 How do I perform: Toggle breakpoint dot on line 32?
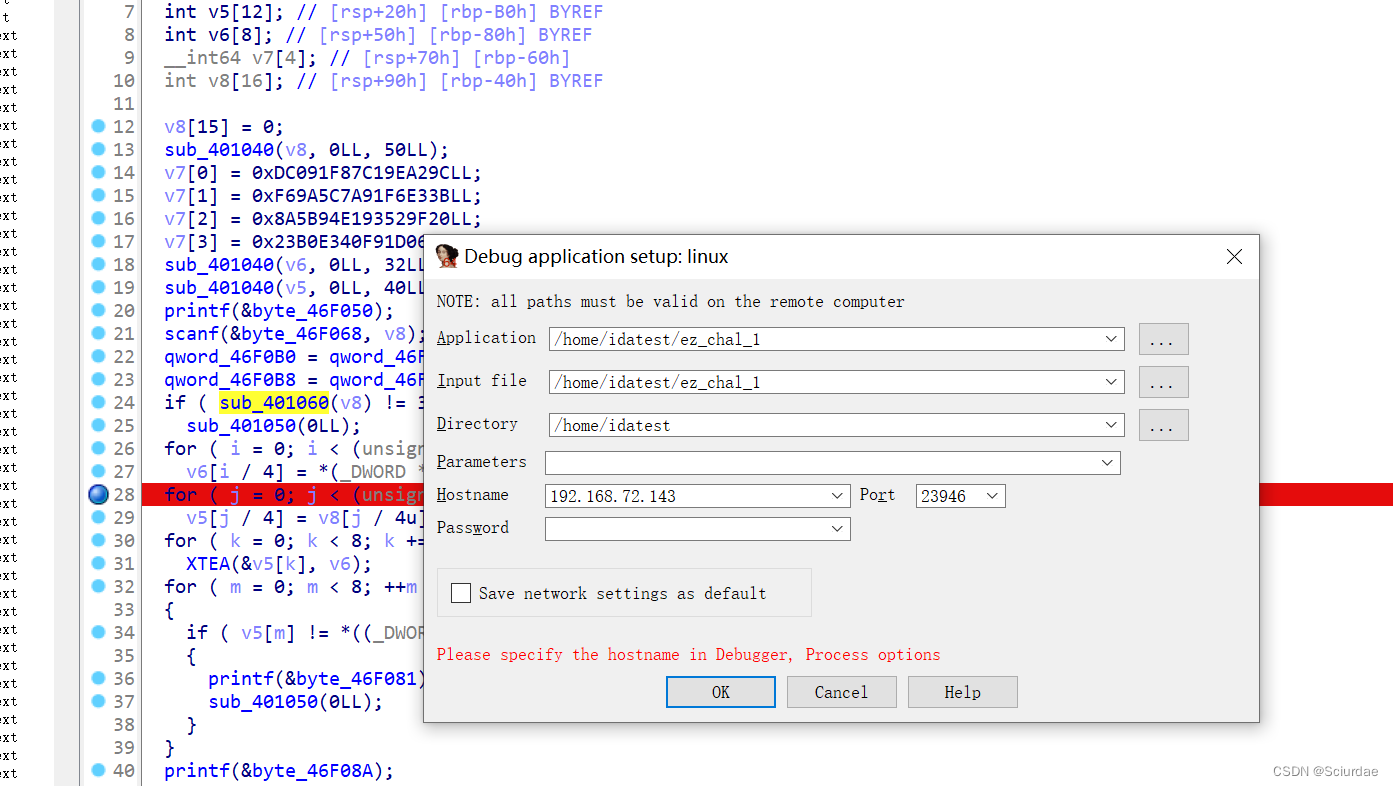click(x=98, y=586)
